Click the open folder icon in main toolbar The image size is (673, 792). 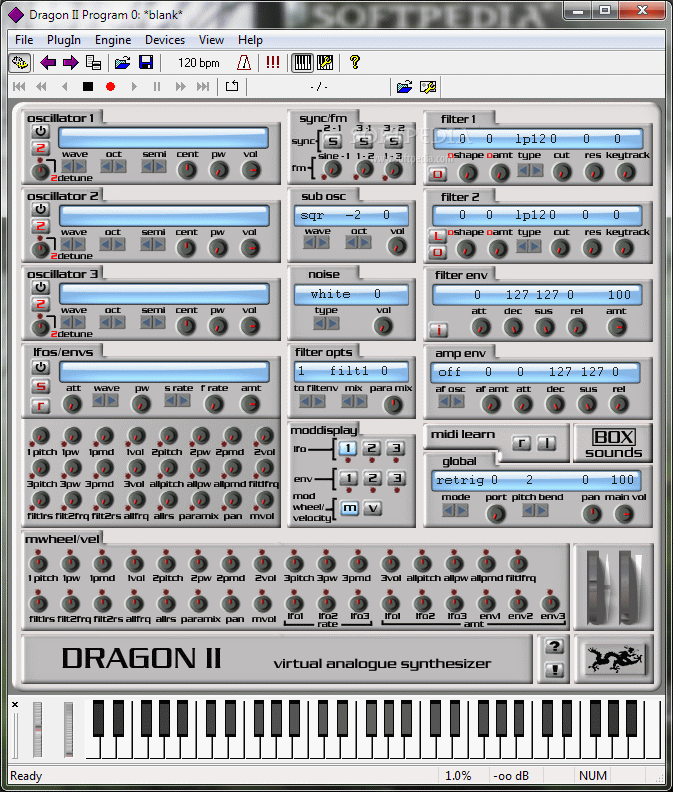point(122,63)
